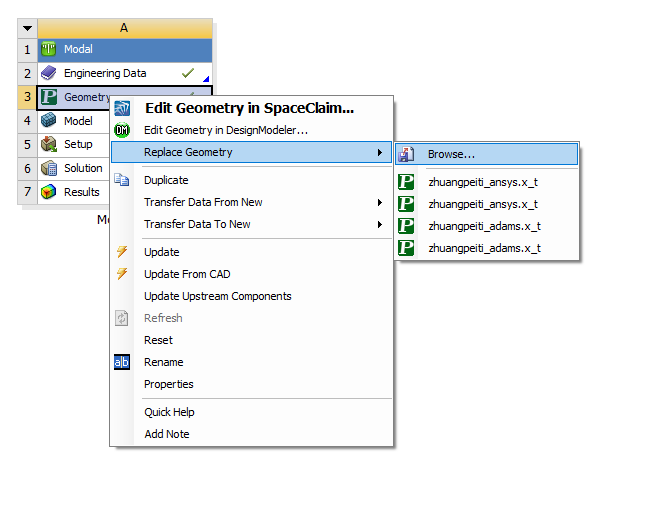Click the Geometry cell P icon
This screenshot has width=645, height=508.
point(49,97)
